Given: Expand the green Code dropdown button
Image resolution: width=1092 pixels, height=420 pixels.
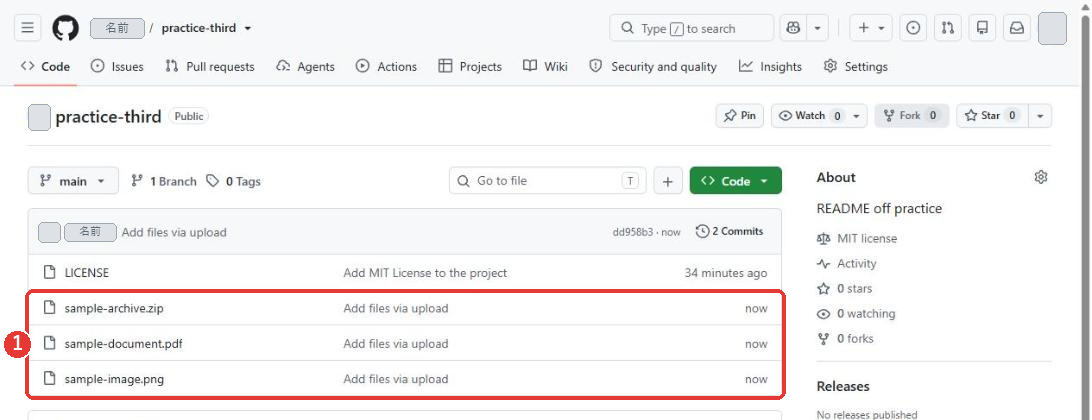Looking at the screenshot, I should pos(735,181).
